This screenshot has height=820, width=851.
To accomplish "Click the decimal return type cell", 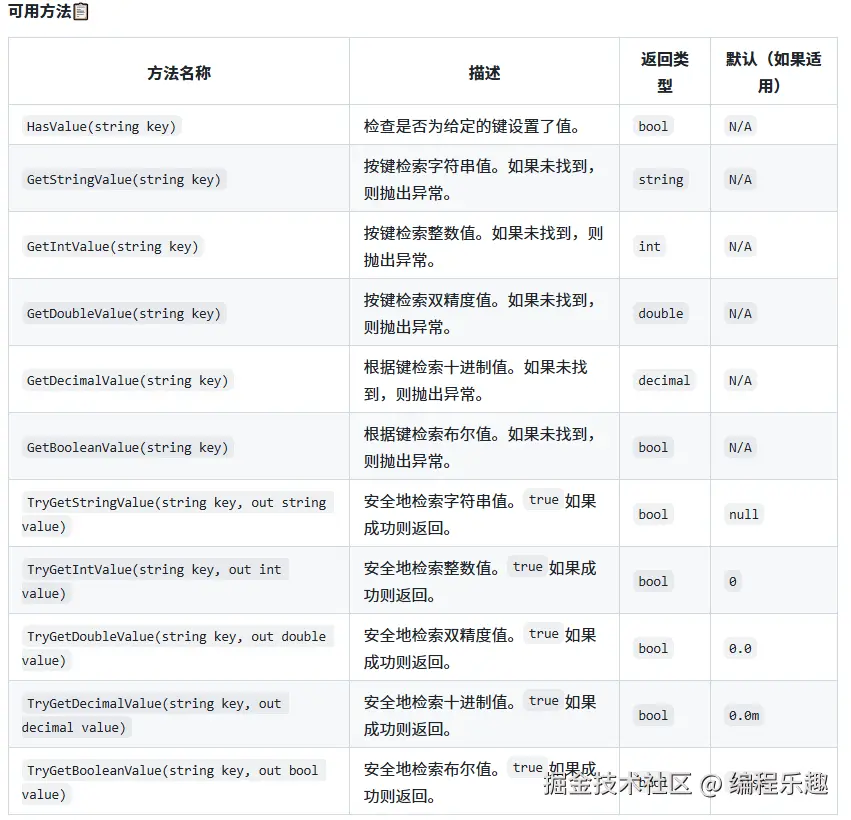I will [664, 380].
